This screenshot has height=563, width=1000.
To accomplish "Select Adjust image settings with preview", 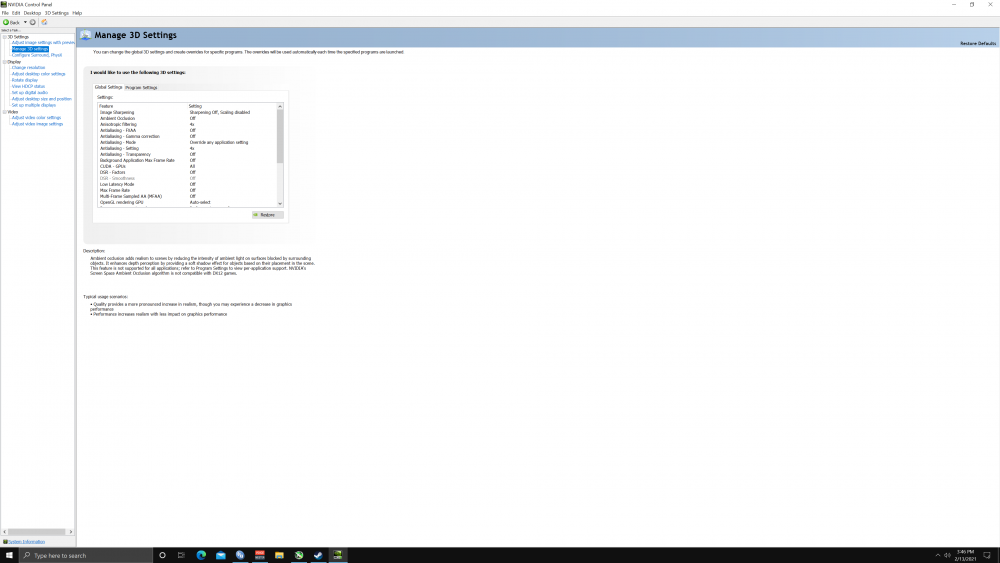I will [43, 43].
